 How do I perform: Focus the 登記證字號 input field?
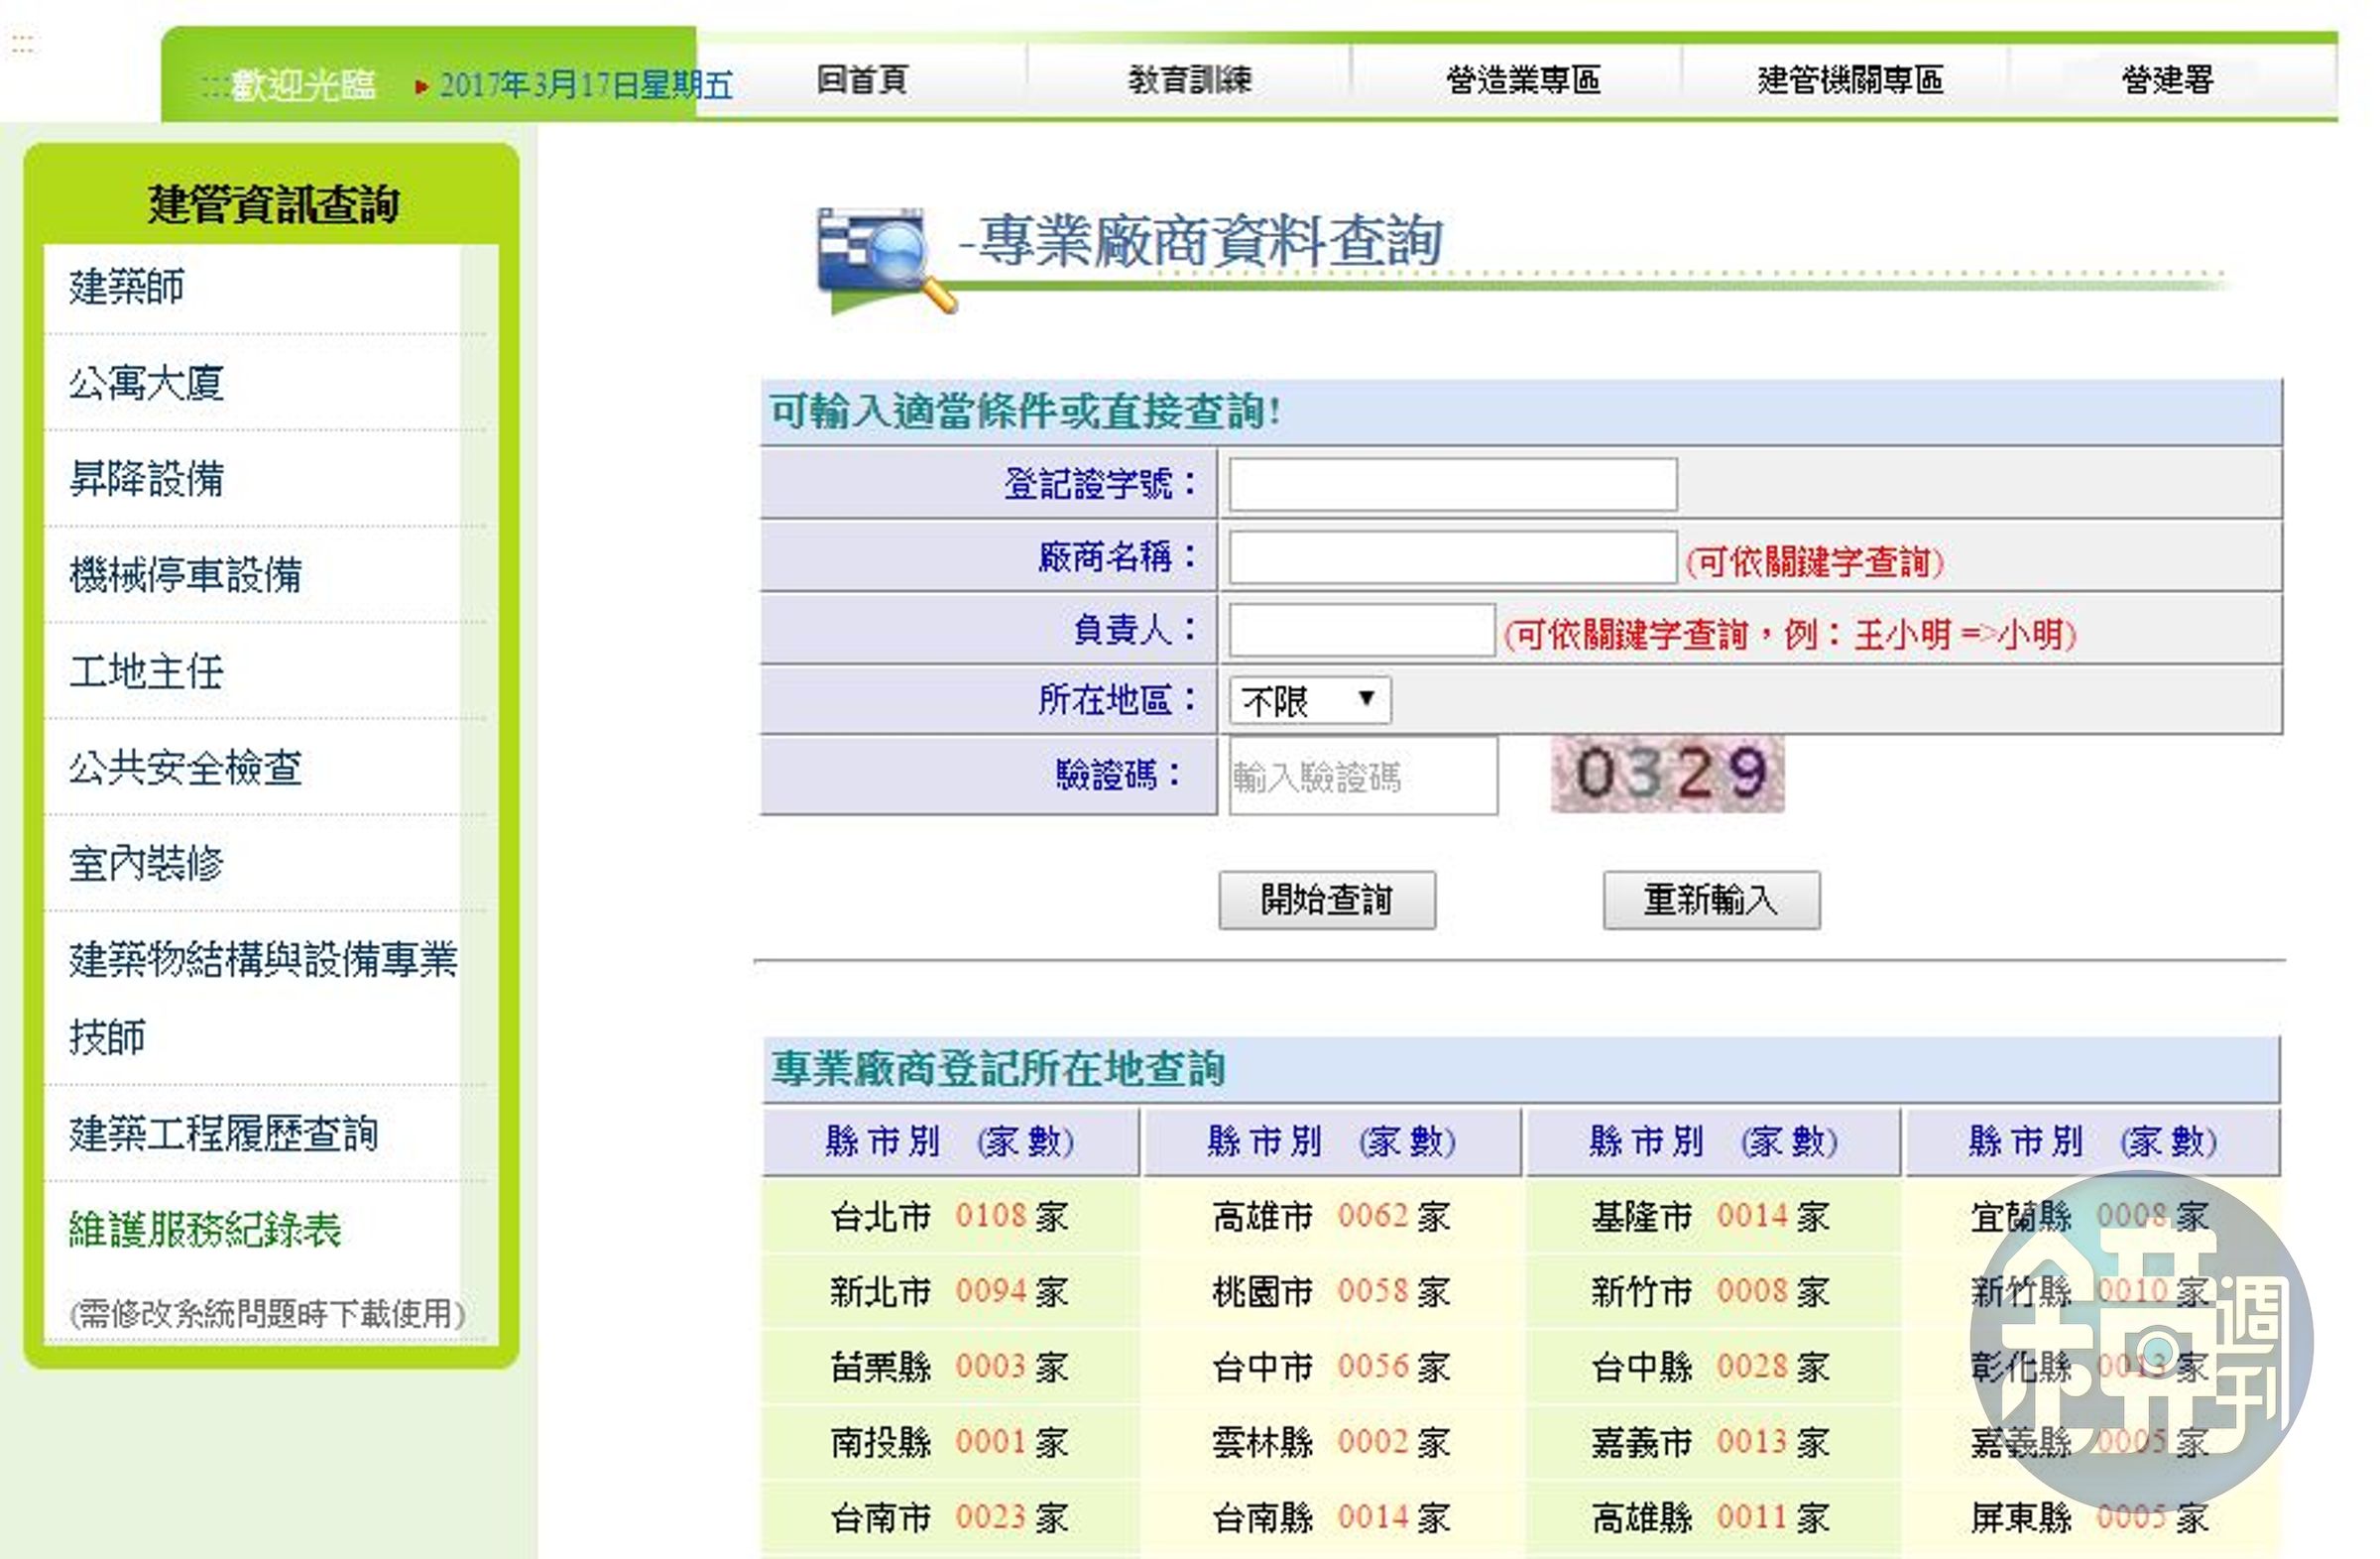pos(1452,484)
